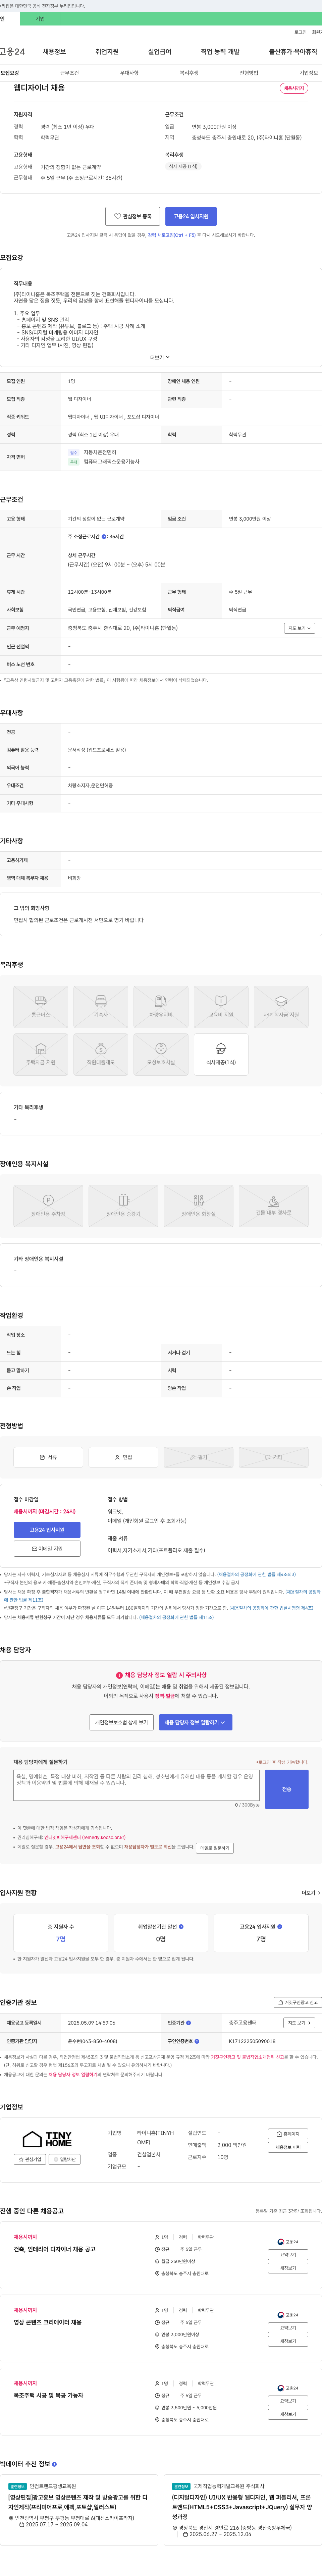This screenshot has height=2576, width=322.
Task: Click the 건물 내부 경사로 icon
Action: 273,1206
